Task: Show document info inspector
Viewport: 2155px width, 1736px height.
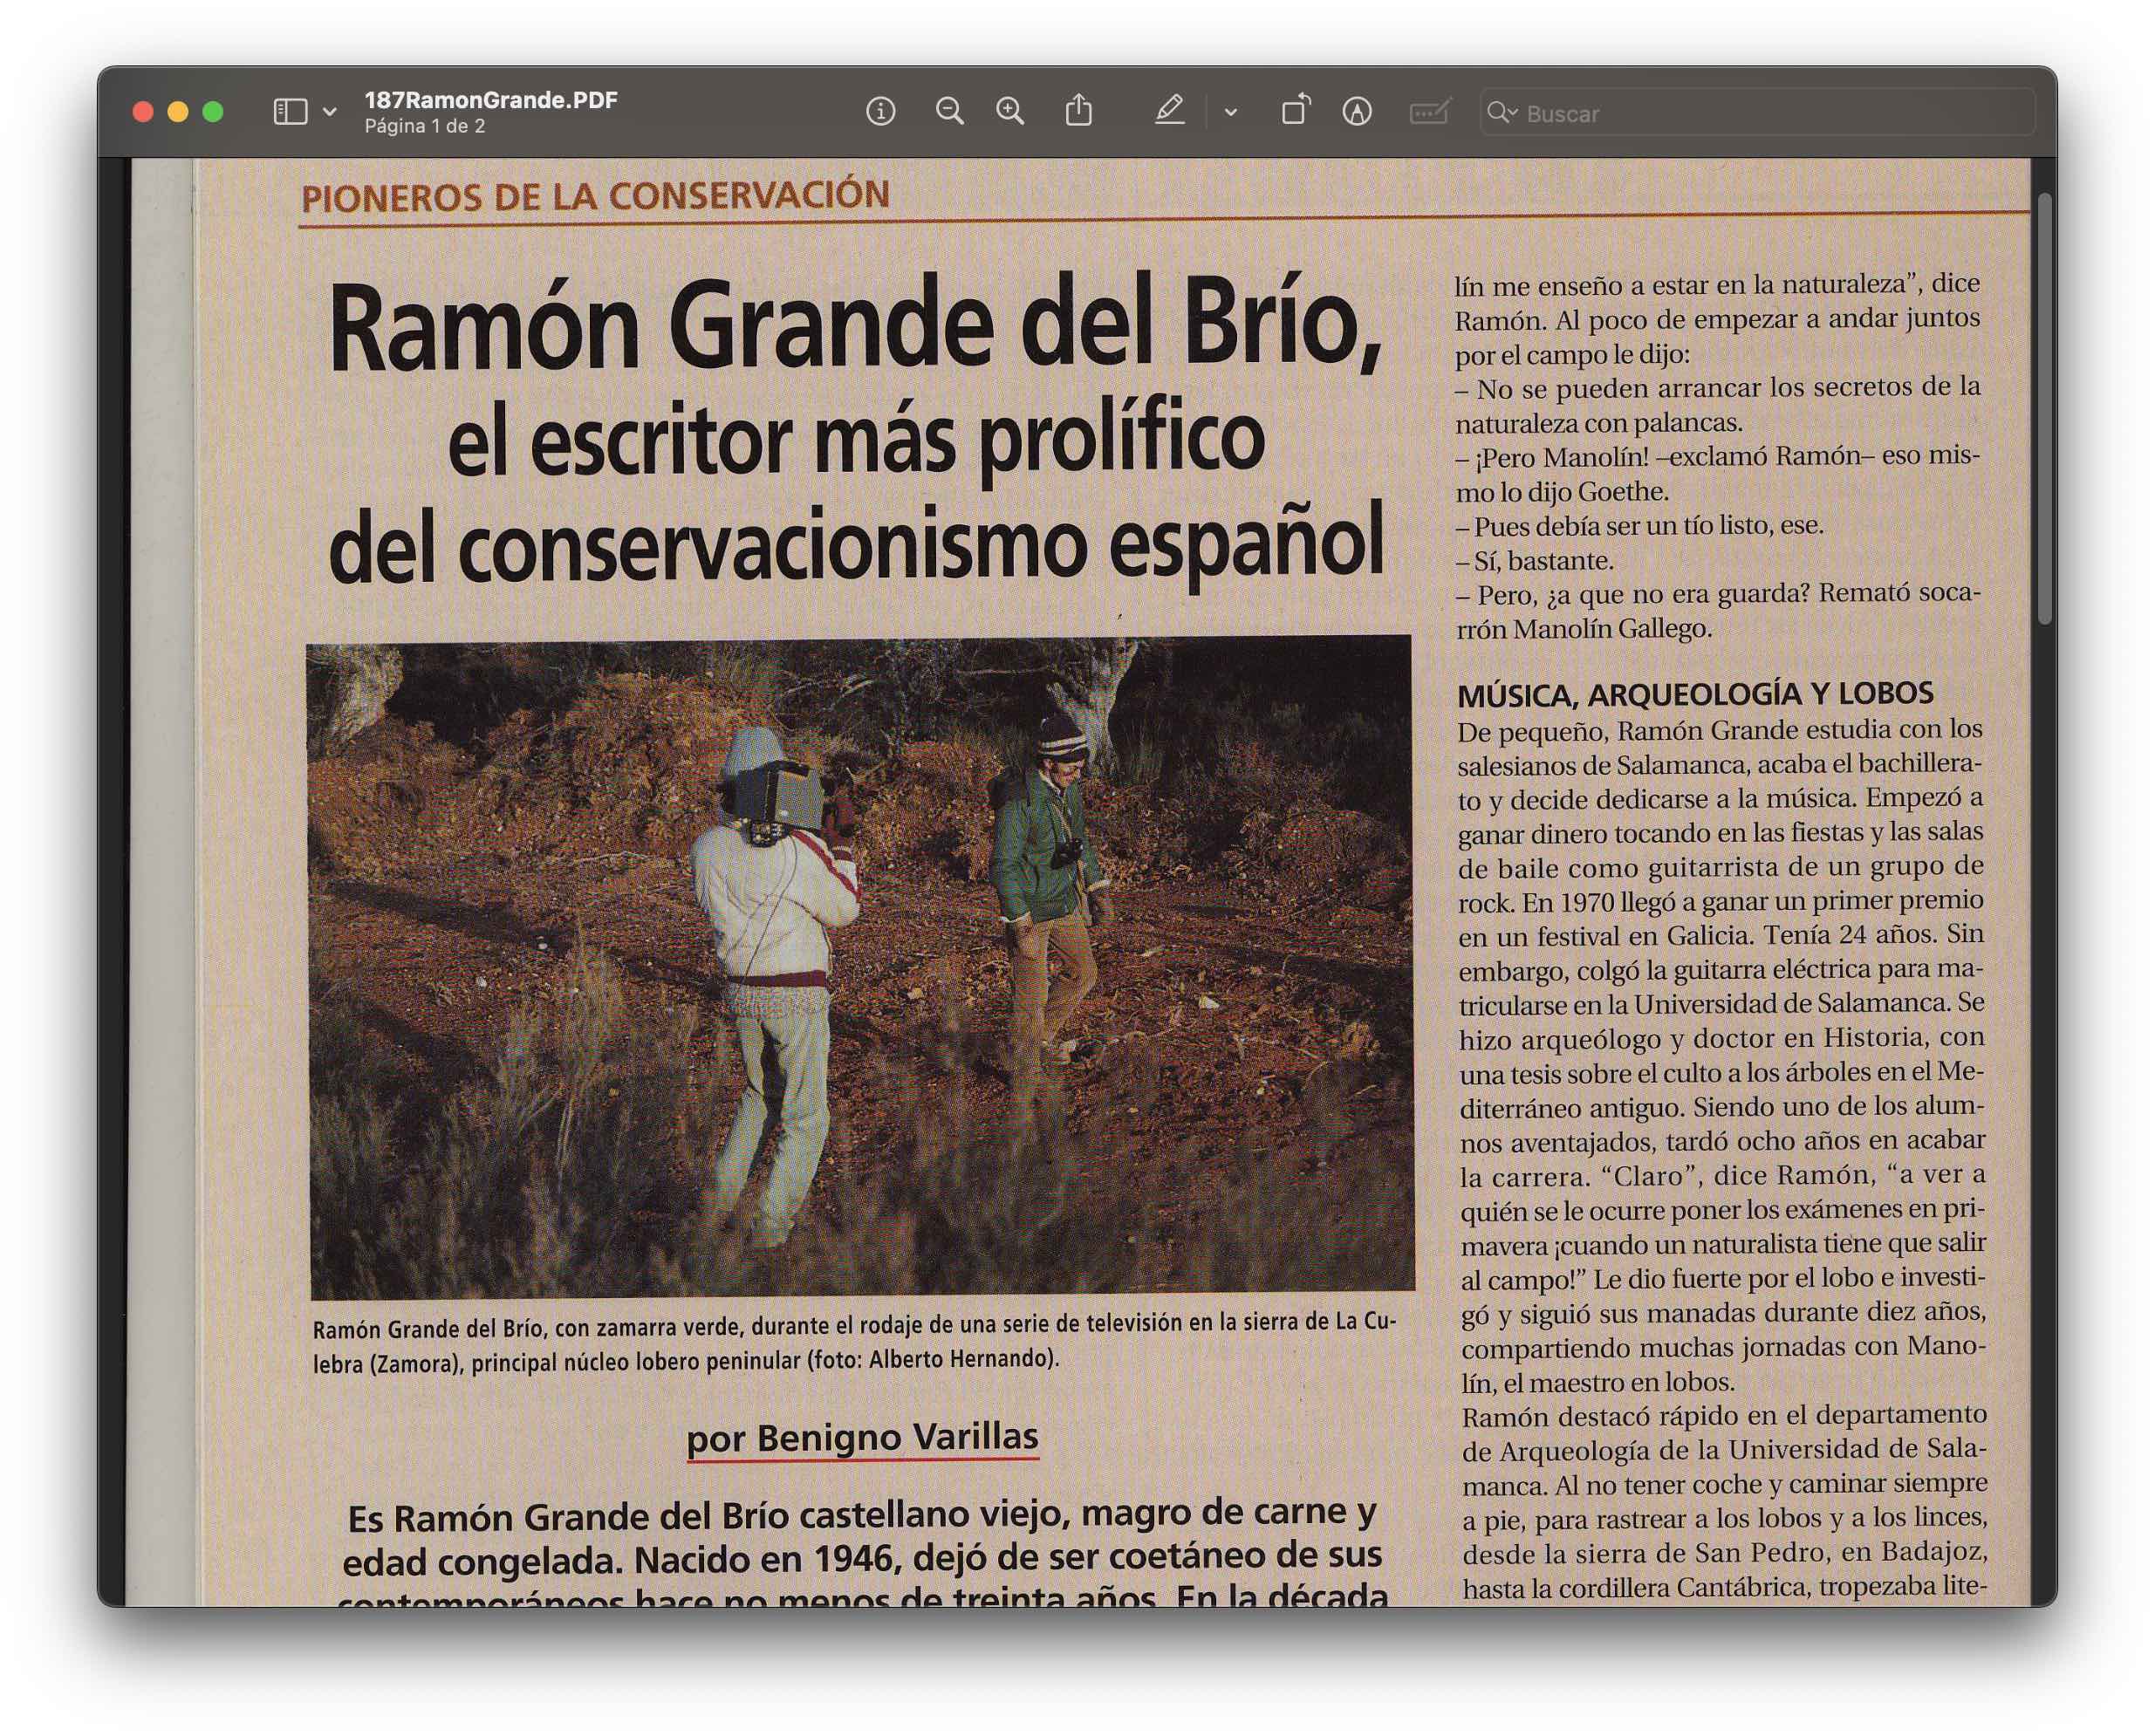Action: click(x=880, y=111)
